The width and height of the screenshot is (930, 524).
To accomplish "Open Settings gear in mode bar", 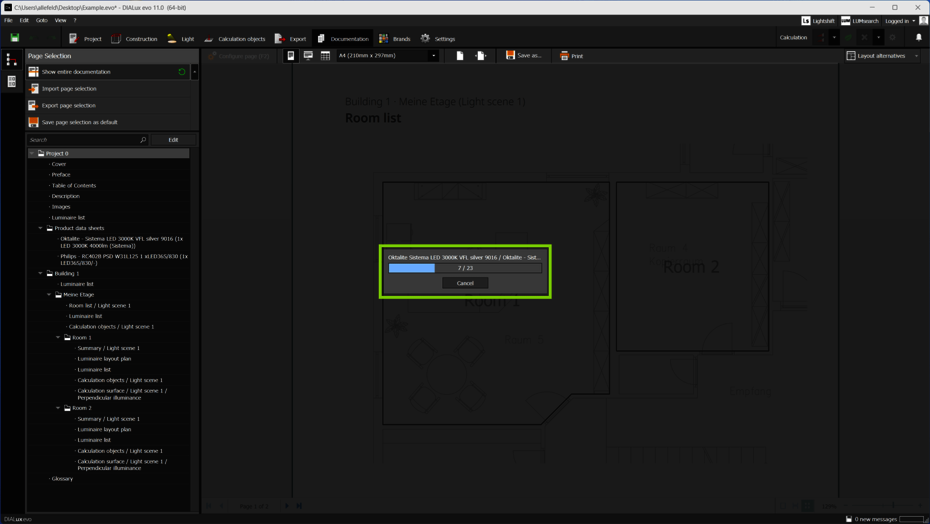I will (x=426, y=39).
